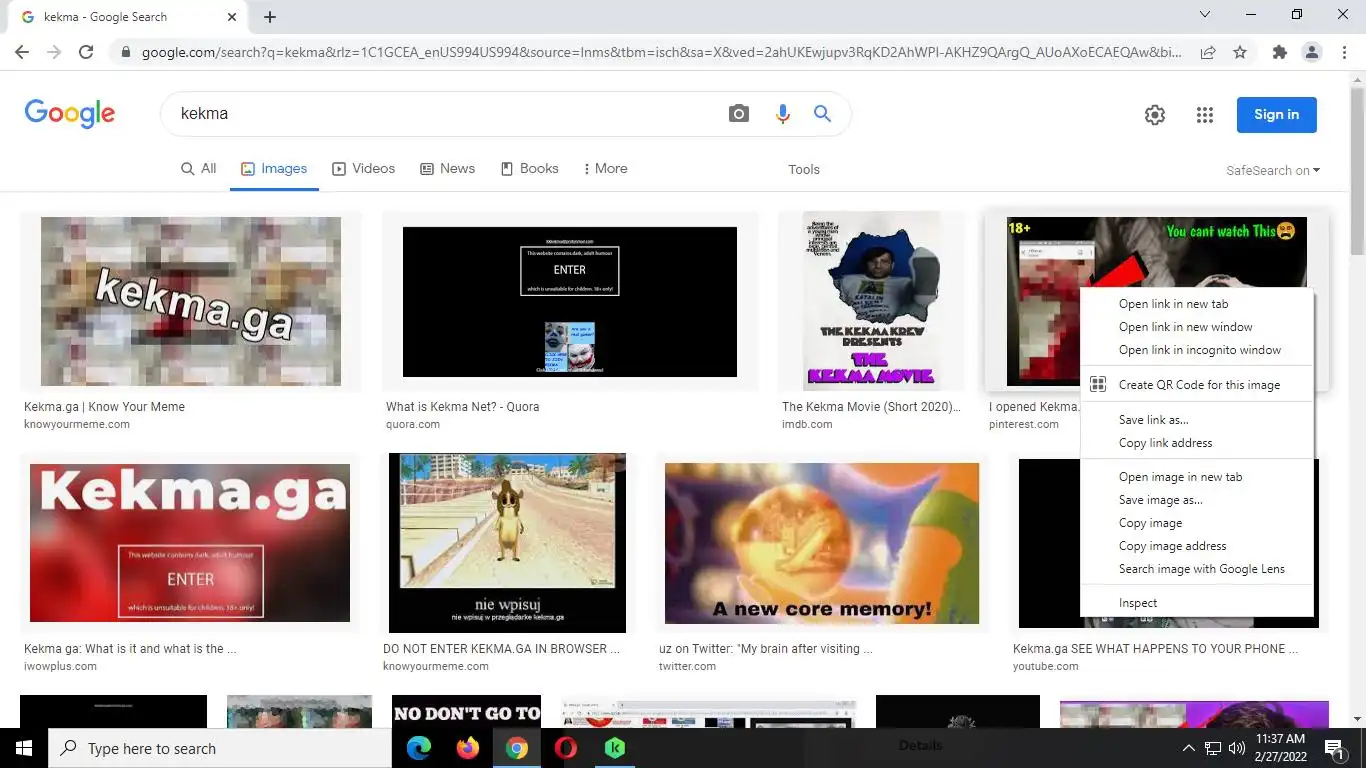1366x768 pixels.
Task: Open a new browser tab
Action: coord(270,17)
